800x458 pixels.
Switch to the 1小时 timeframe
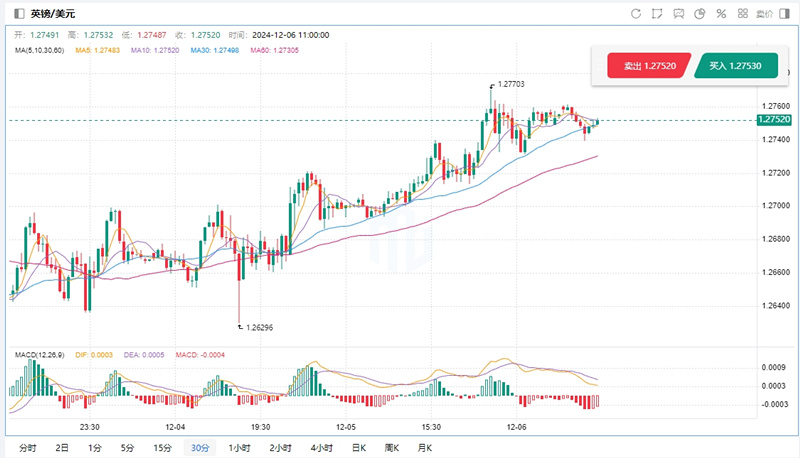point(239,447)
